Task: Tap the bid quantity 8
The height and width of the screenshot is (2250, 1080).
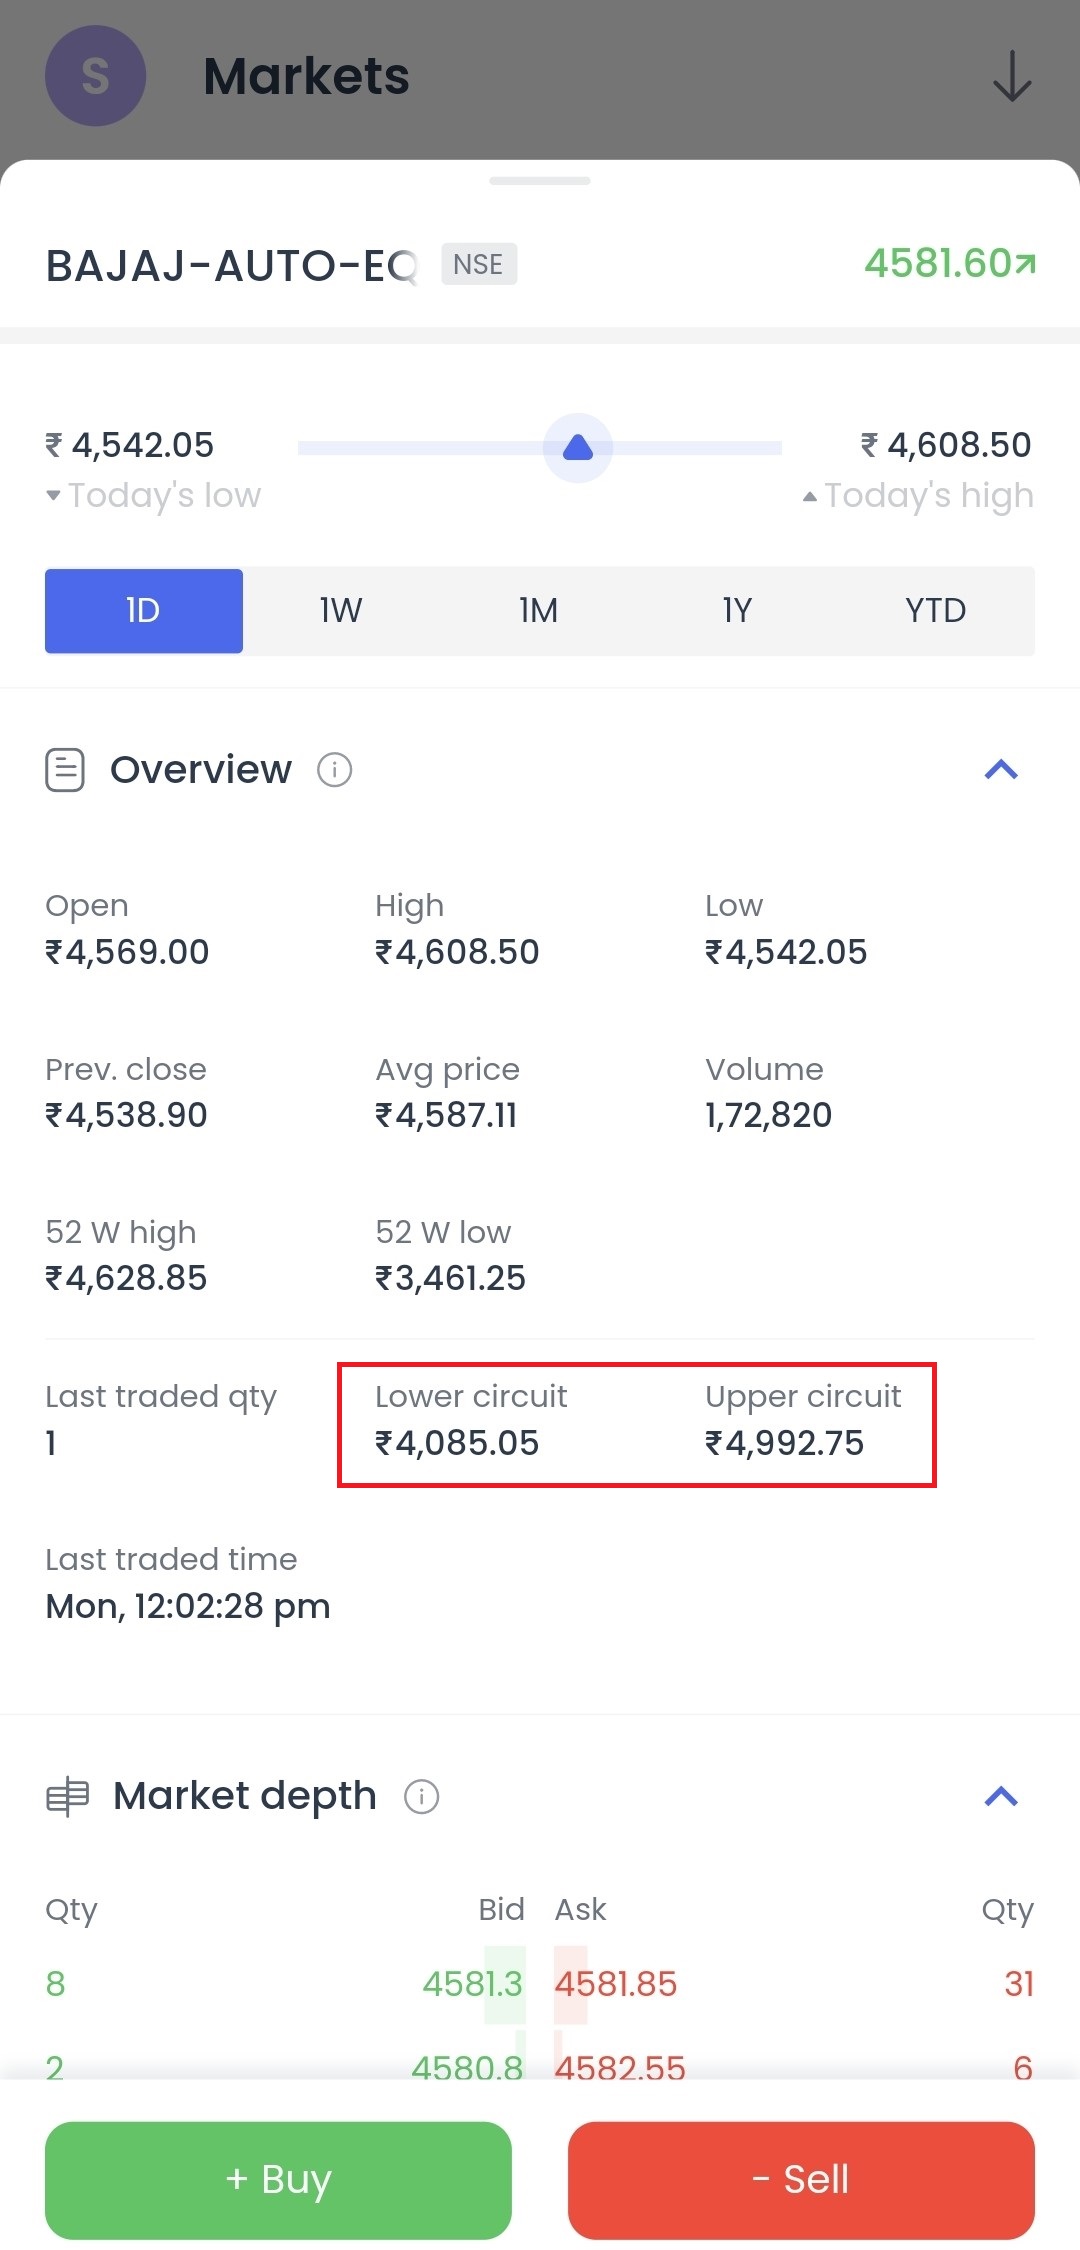Action: coord(55,1984)
